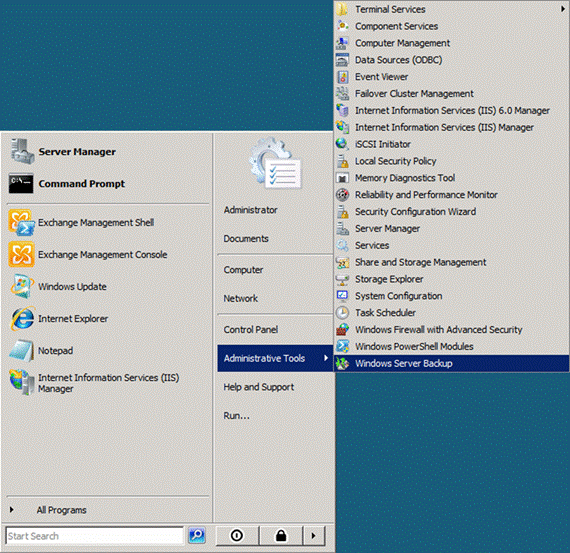Select Administrative Tools menu item

coord(275,358)
